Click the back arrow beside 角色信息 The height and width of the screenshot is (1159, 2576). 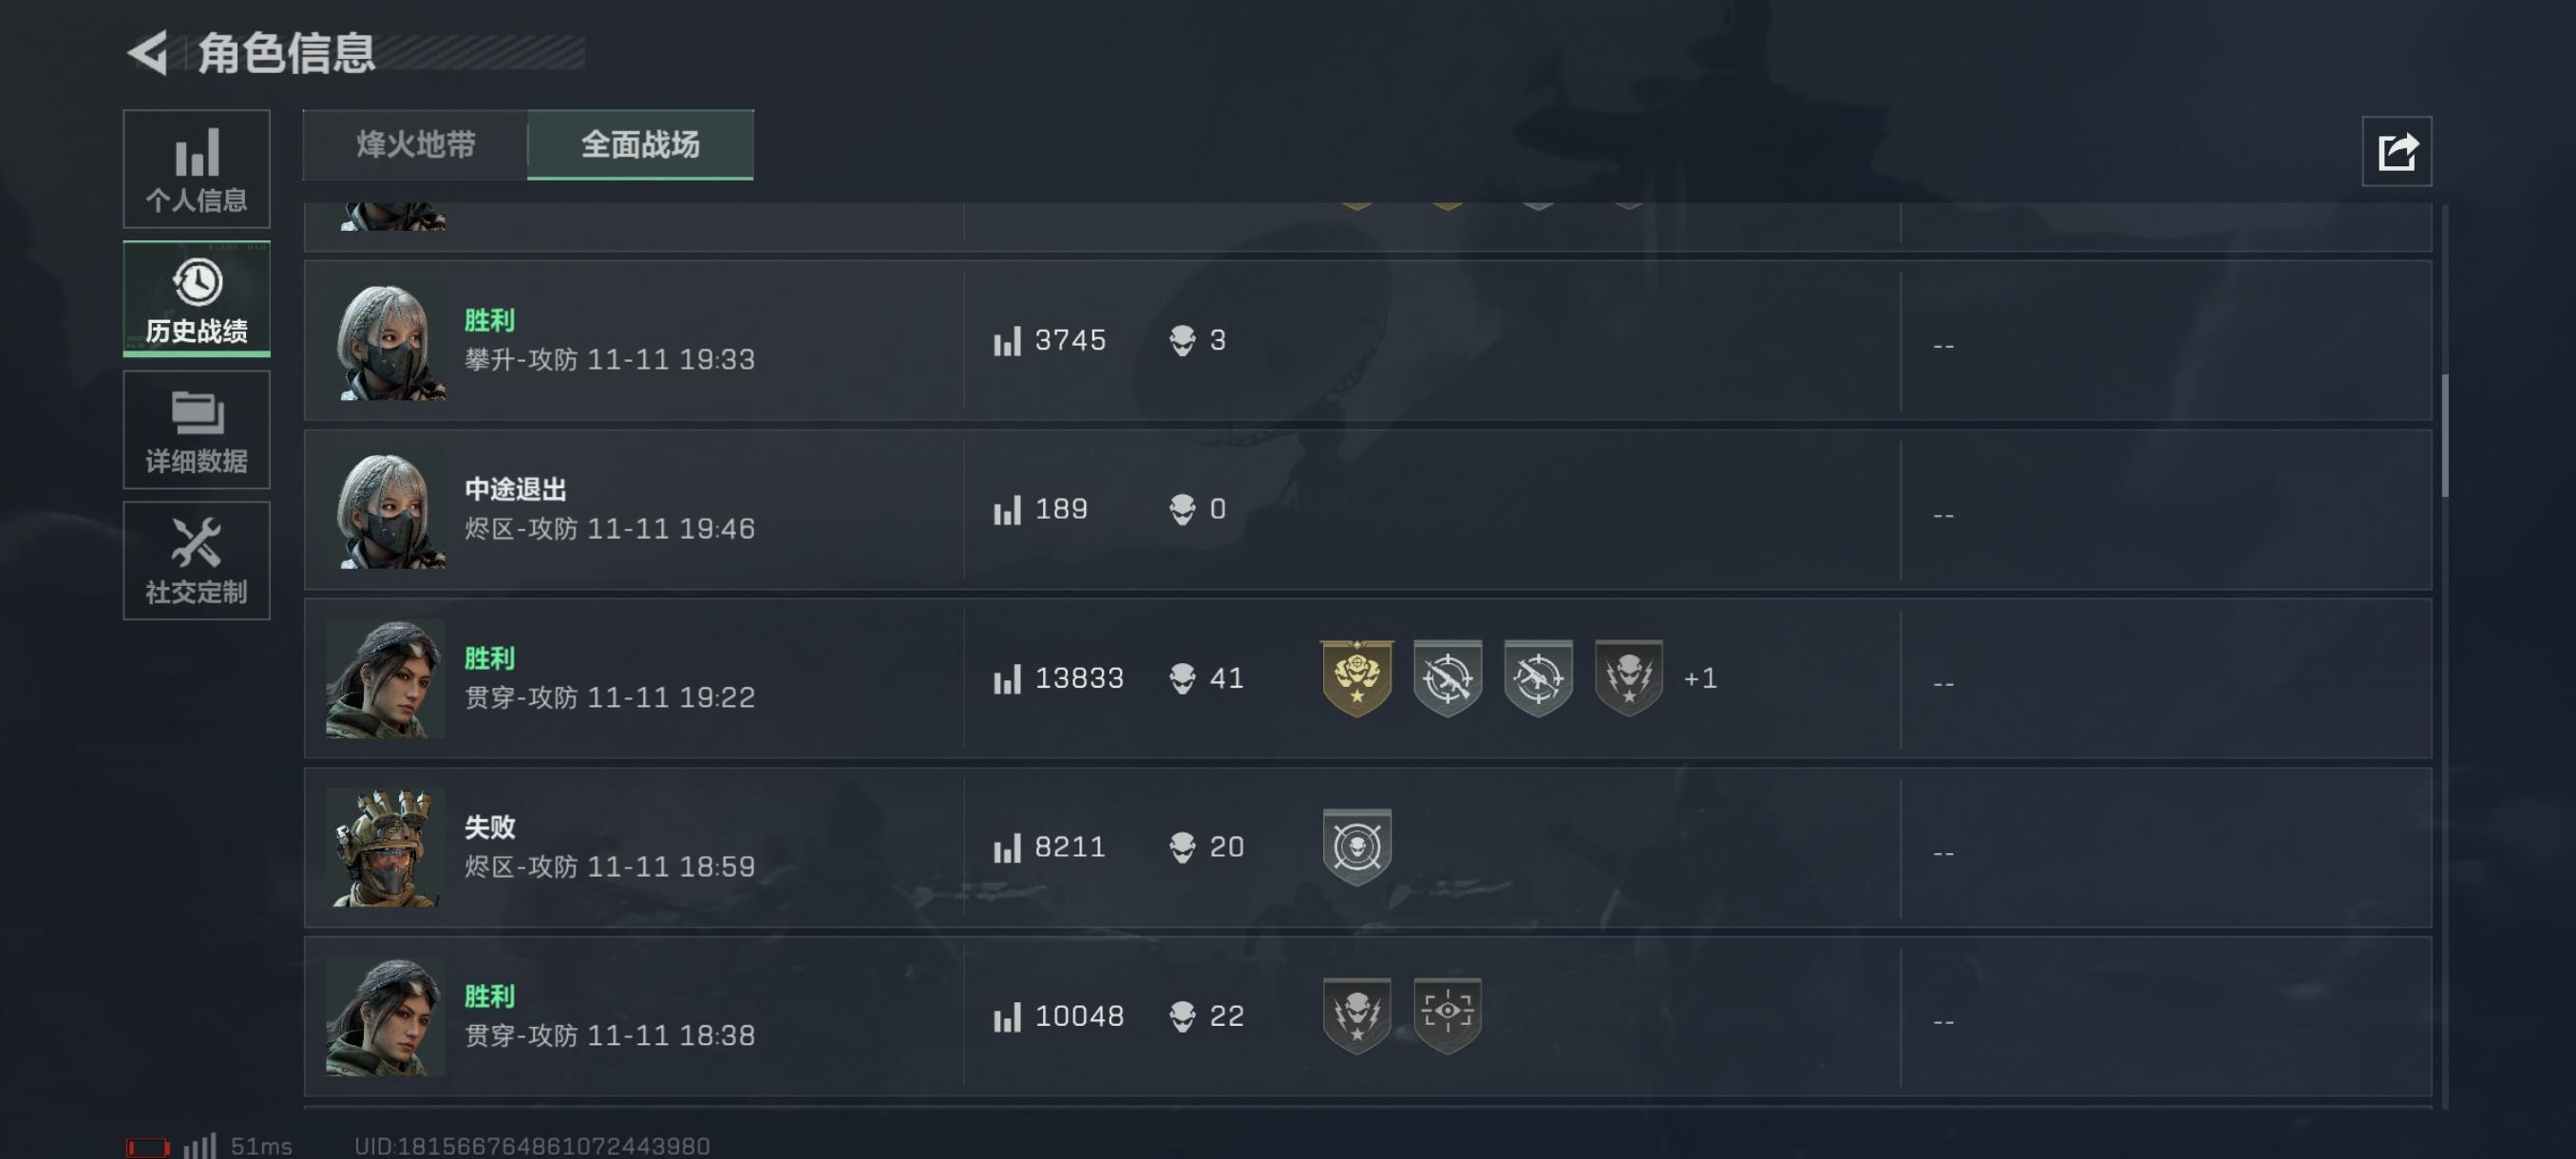click(x=149, y=52)
